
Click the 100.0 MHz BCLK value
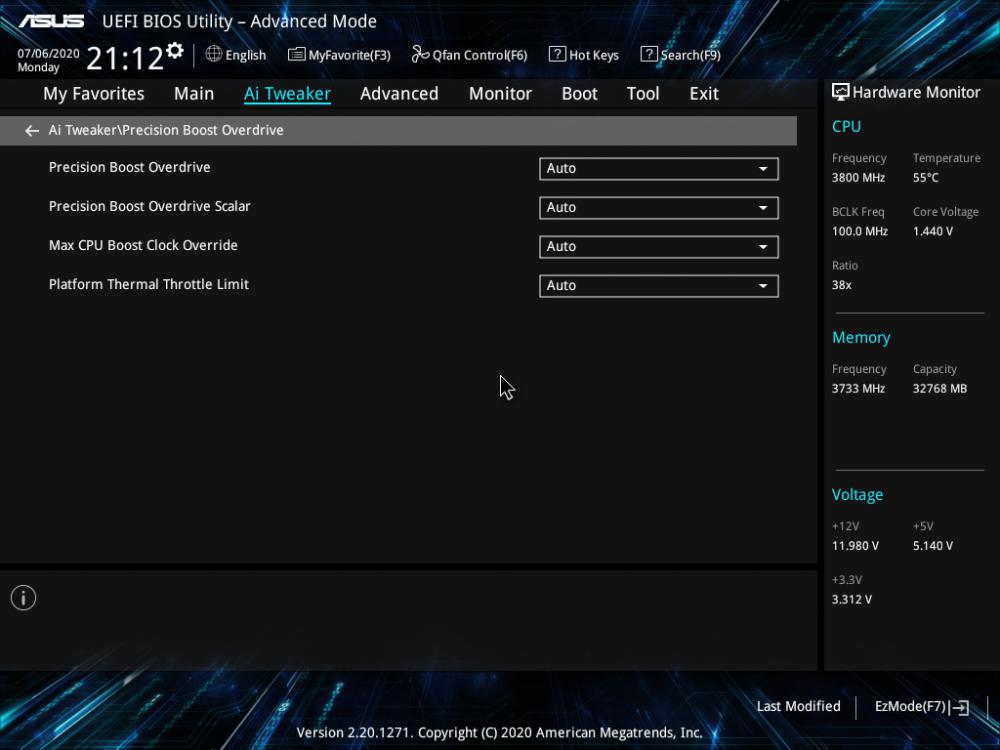click(x=860, y=232)
